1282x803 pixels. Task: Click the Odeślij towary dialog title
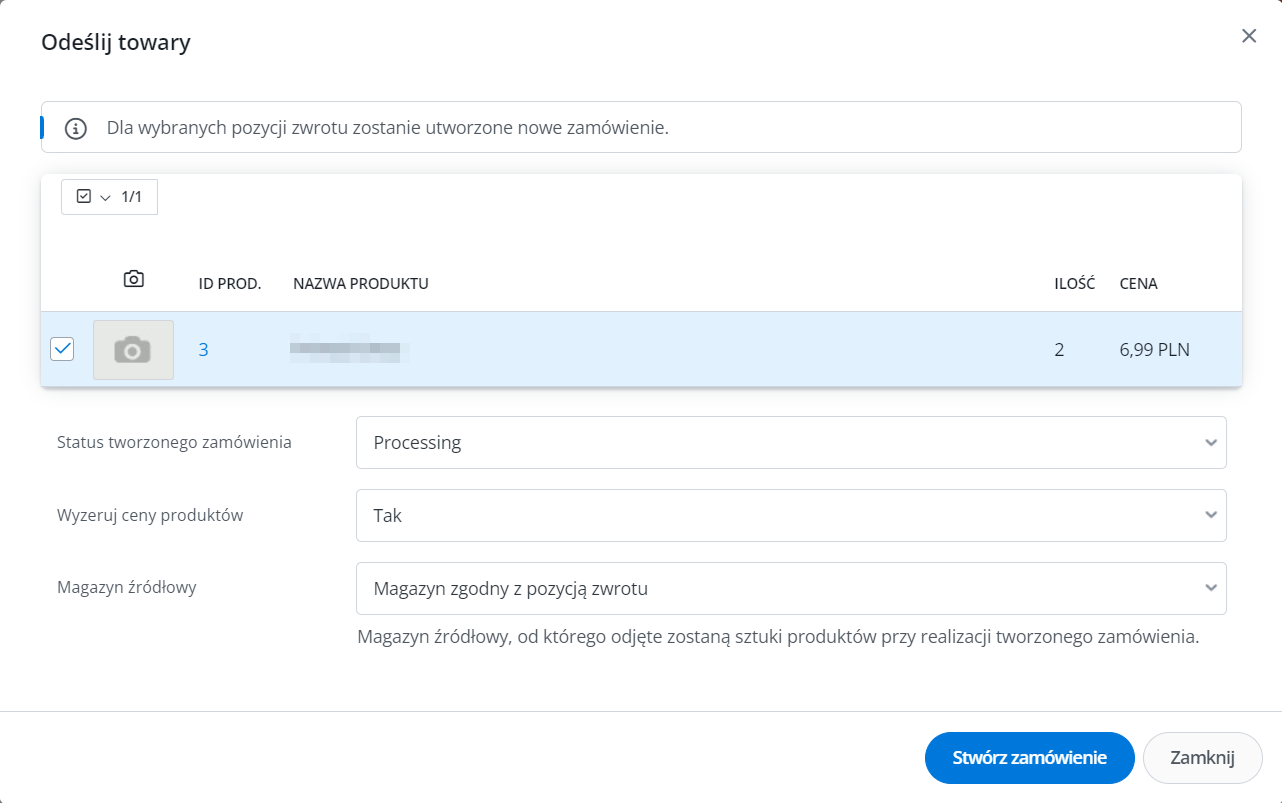pyautogui.click(x=115, y=42)
